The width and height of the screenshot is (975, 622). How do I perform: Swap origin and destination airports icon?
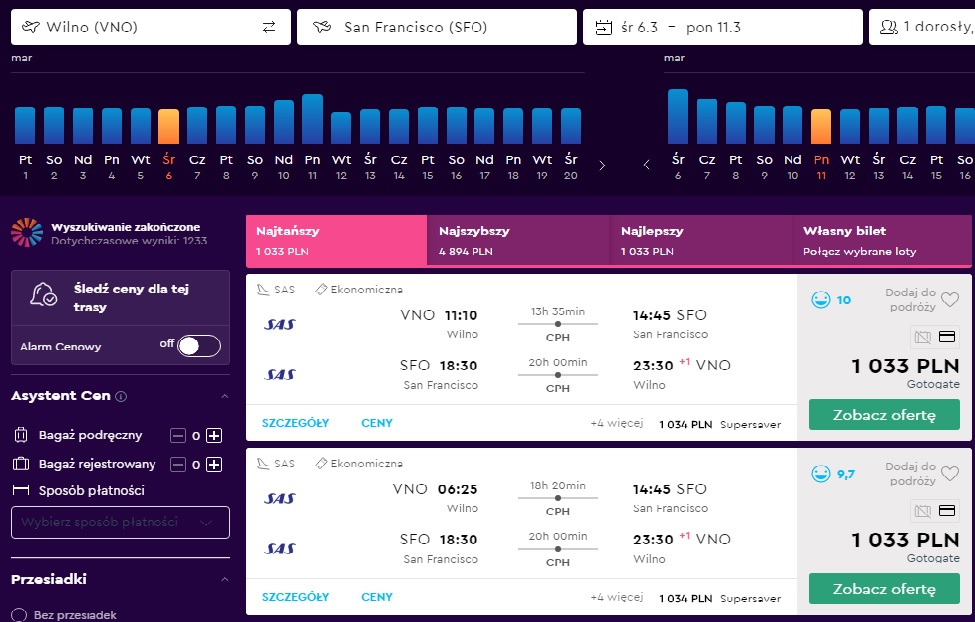point(269,27)
